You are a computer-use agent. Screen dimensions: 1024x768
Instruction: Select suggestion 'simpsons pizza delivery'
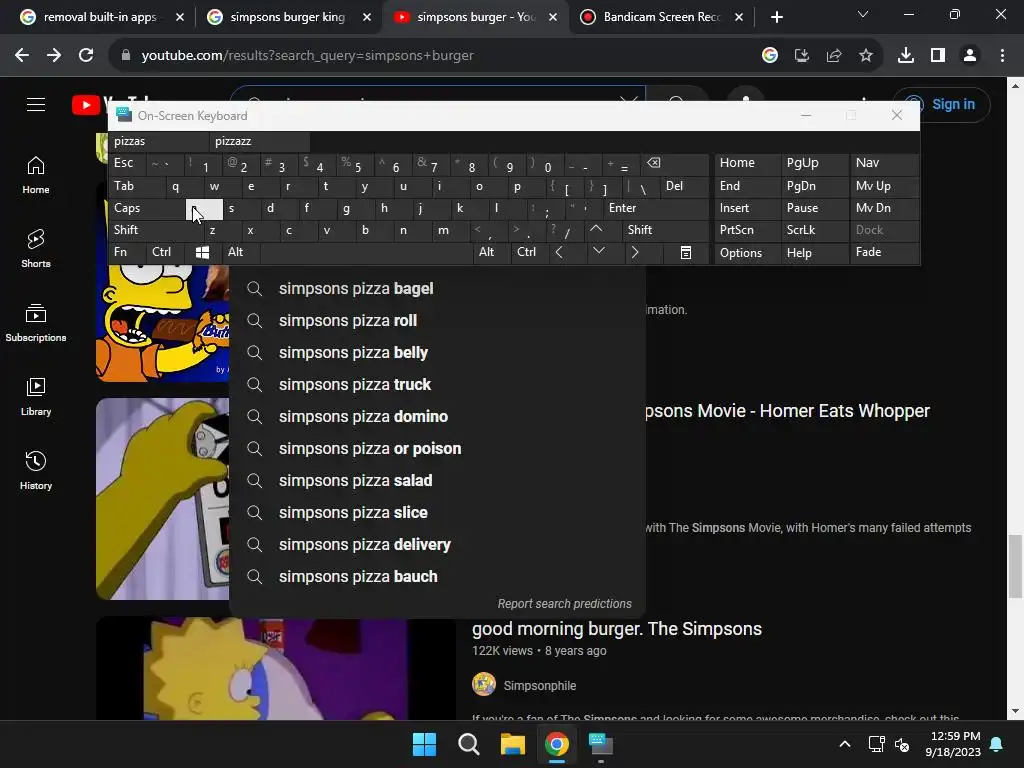(x=437, y=545)
